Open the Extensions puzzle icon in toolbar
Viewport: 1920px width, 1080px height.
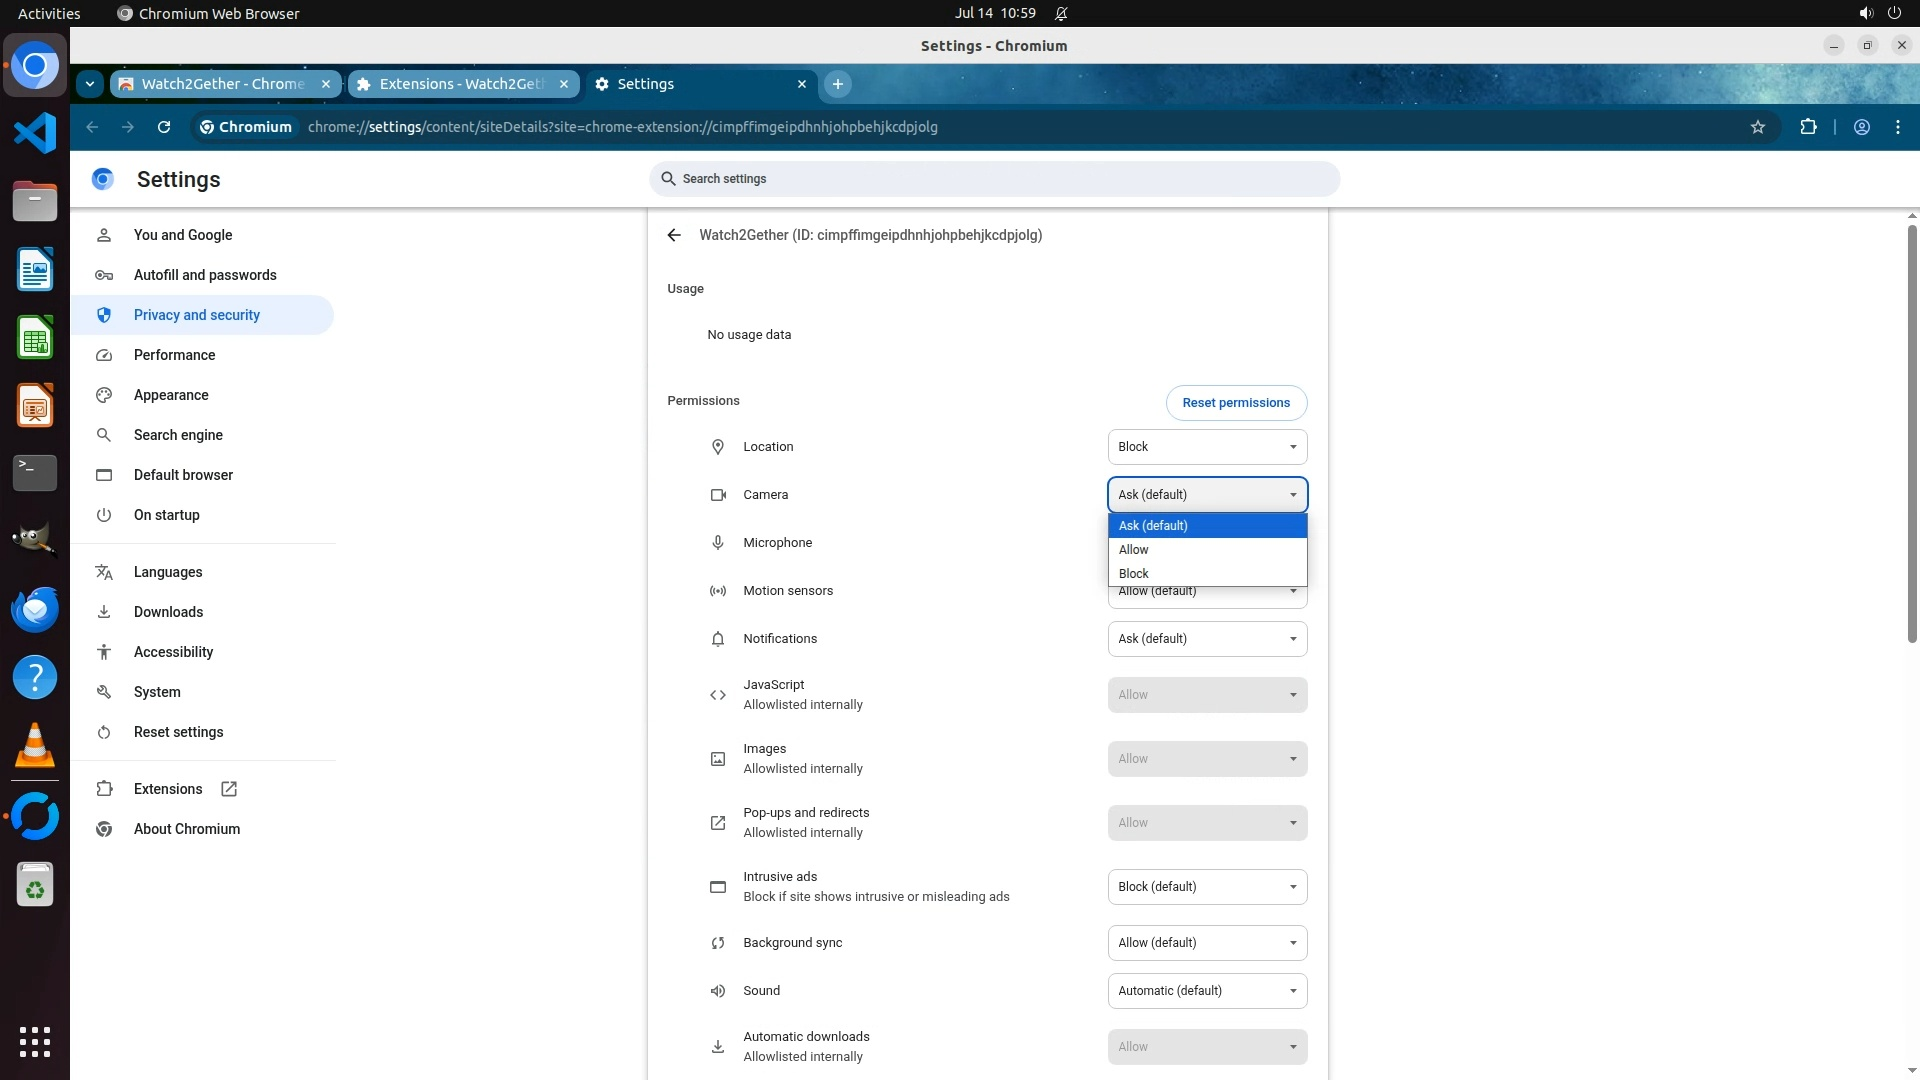point(1808,127)
